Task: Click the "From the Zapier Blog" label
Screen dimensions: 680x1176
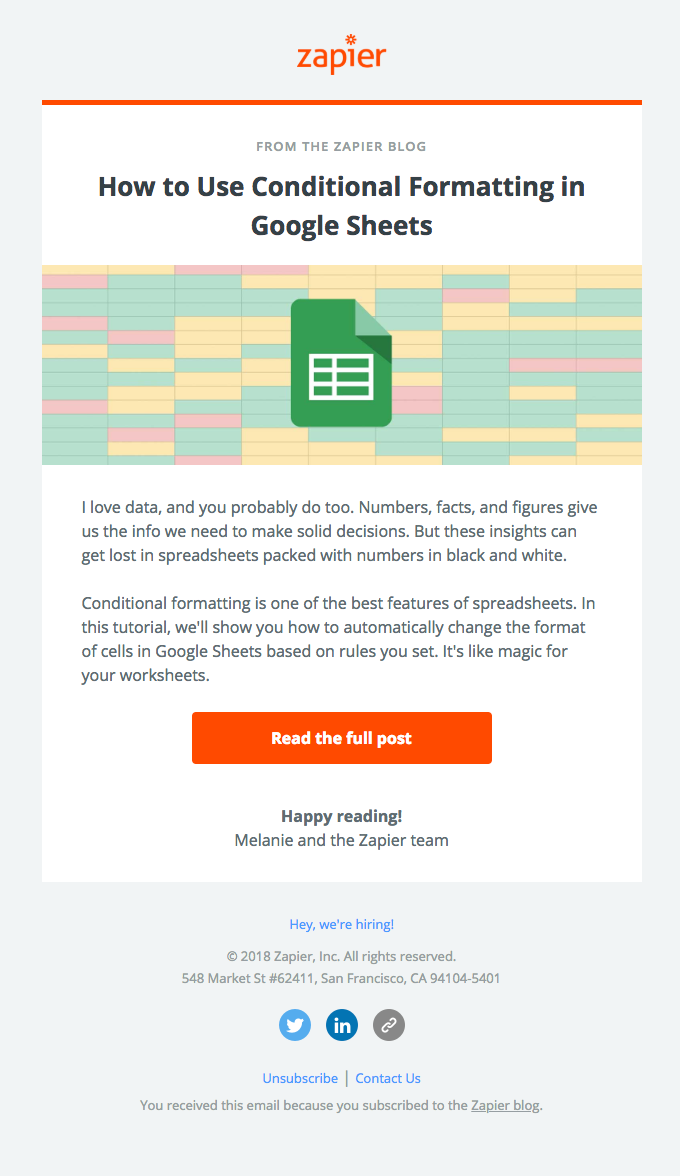Action: coord(341,147)
